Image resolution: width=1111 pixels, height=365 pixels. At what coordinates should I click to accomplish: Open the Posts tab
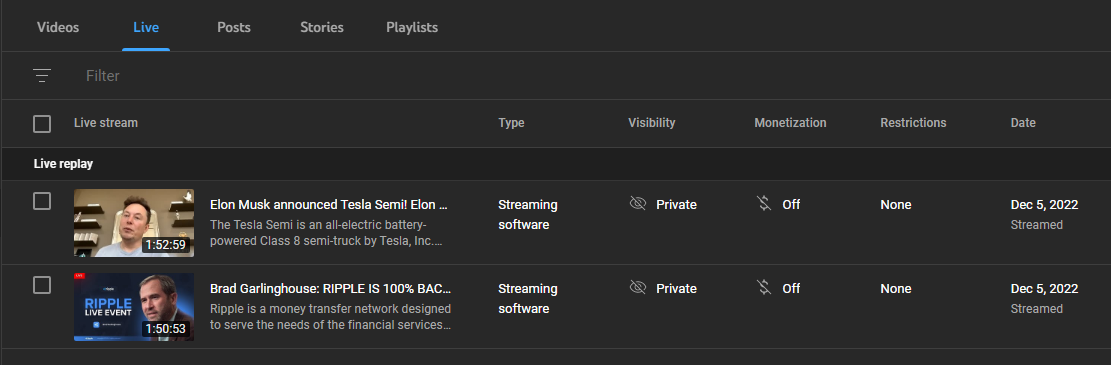(234, 28)
